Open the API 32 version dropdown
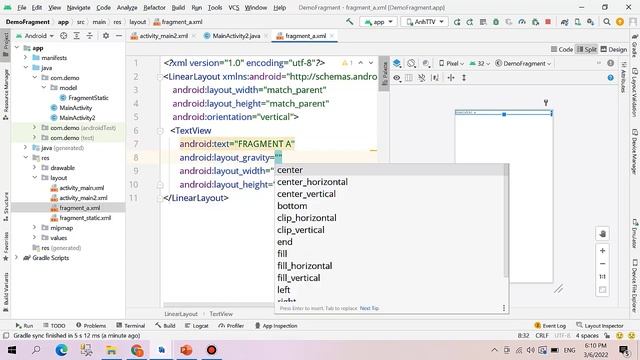The height and width of the screenshot is (360, 640). click(x=479, y=63)
